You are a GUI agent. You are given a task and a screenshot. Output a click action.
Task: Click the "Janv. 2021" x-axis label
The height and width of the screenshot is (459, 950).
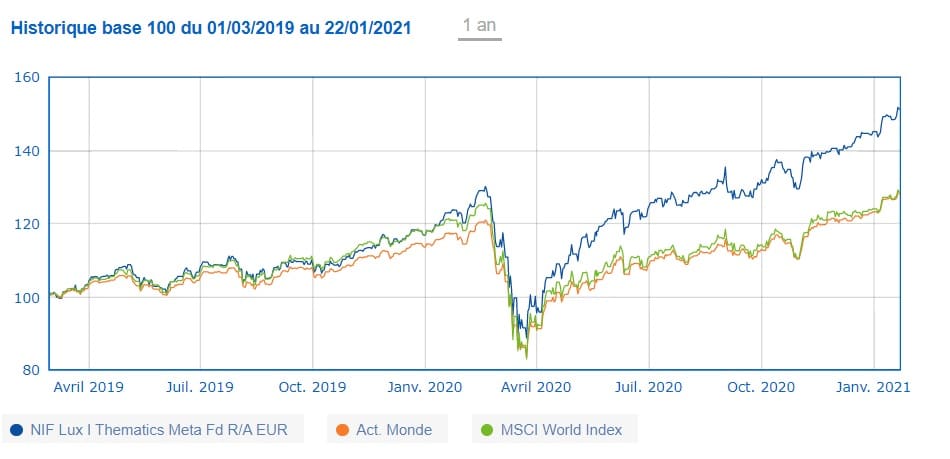point(873,385)
